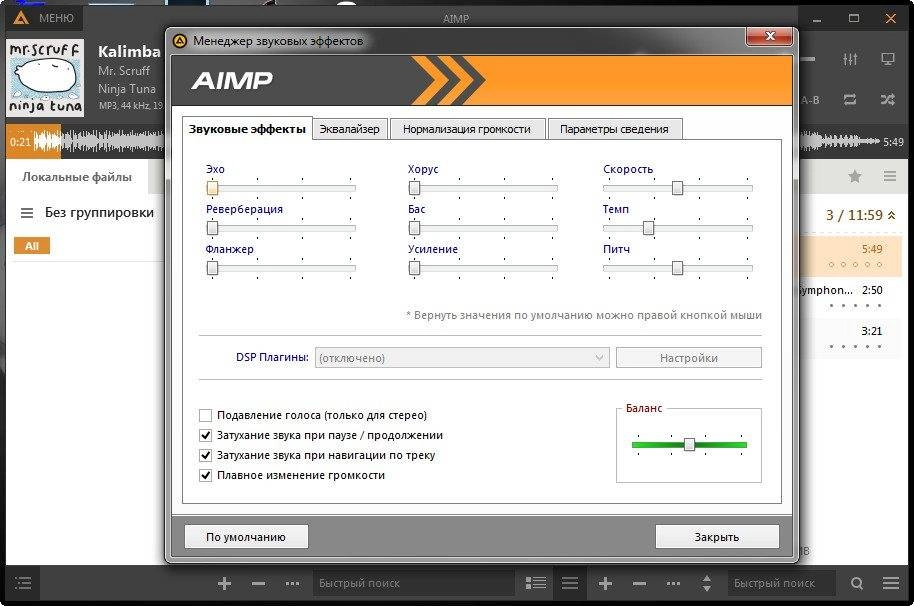Image resolution: width=914 pixels, height=606 pixels.
Task: Toggle the shuffle playback icon
Action: 888,100
